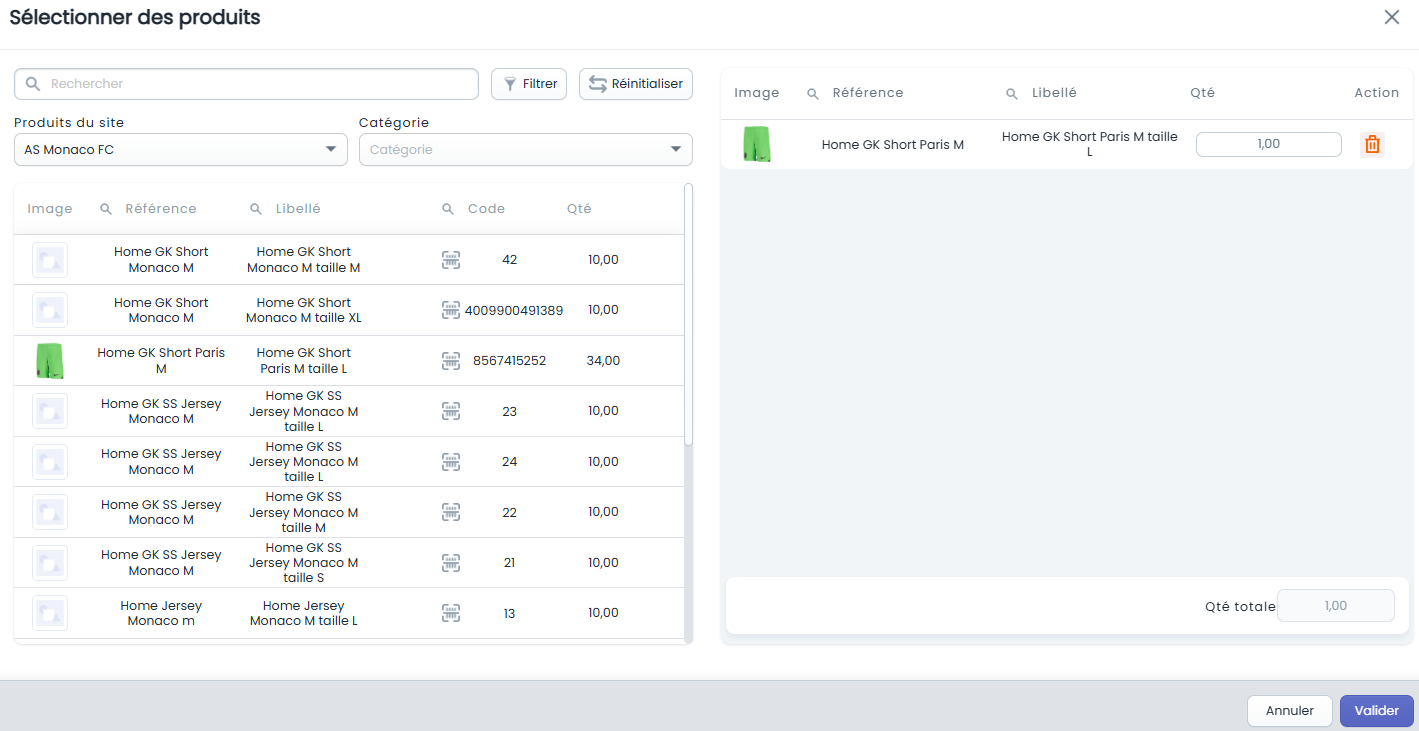
Task: Click the Valider button
Action: click(1377, 711)
